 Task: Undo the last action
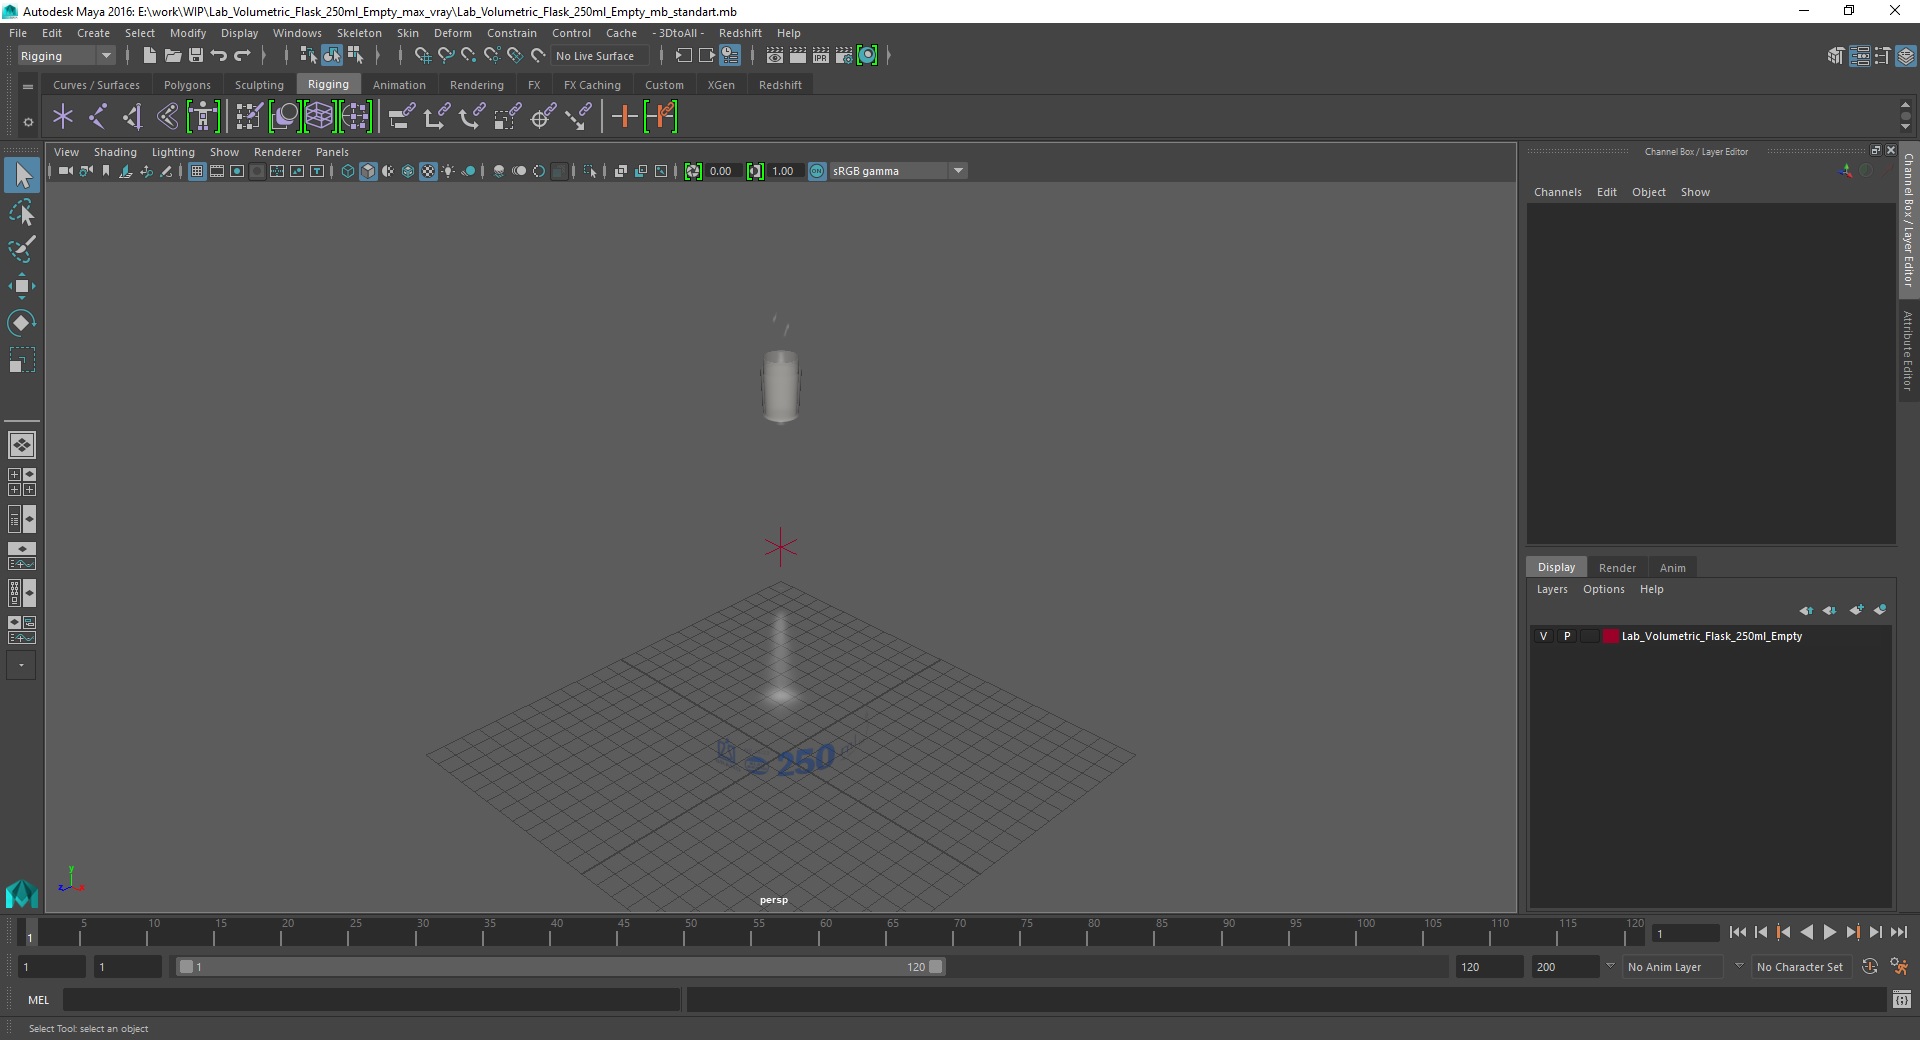[x=219, y=56]
